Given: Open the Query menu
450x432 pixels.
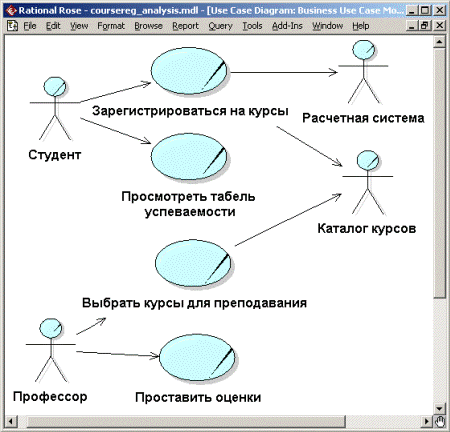Looking at the screenshot, I should click(220, 26).
